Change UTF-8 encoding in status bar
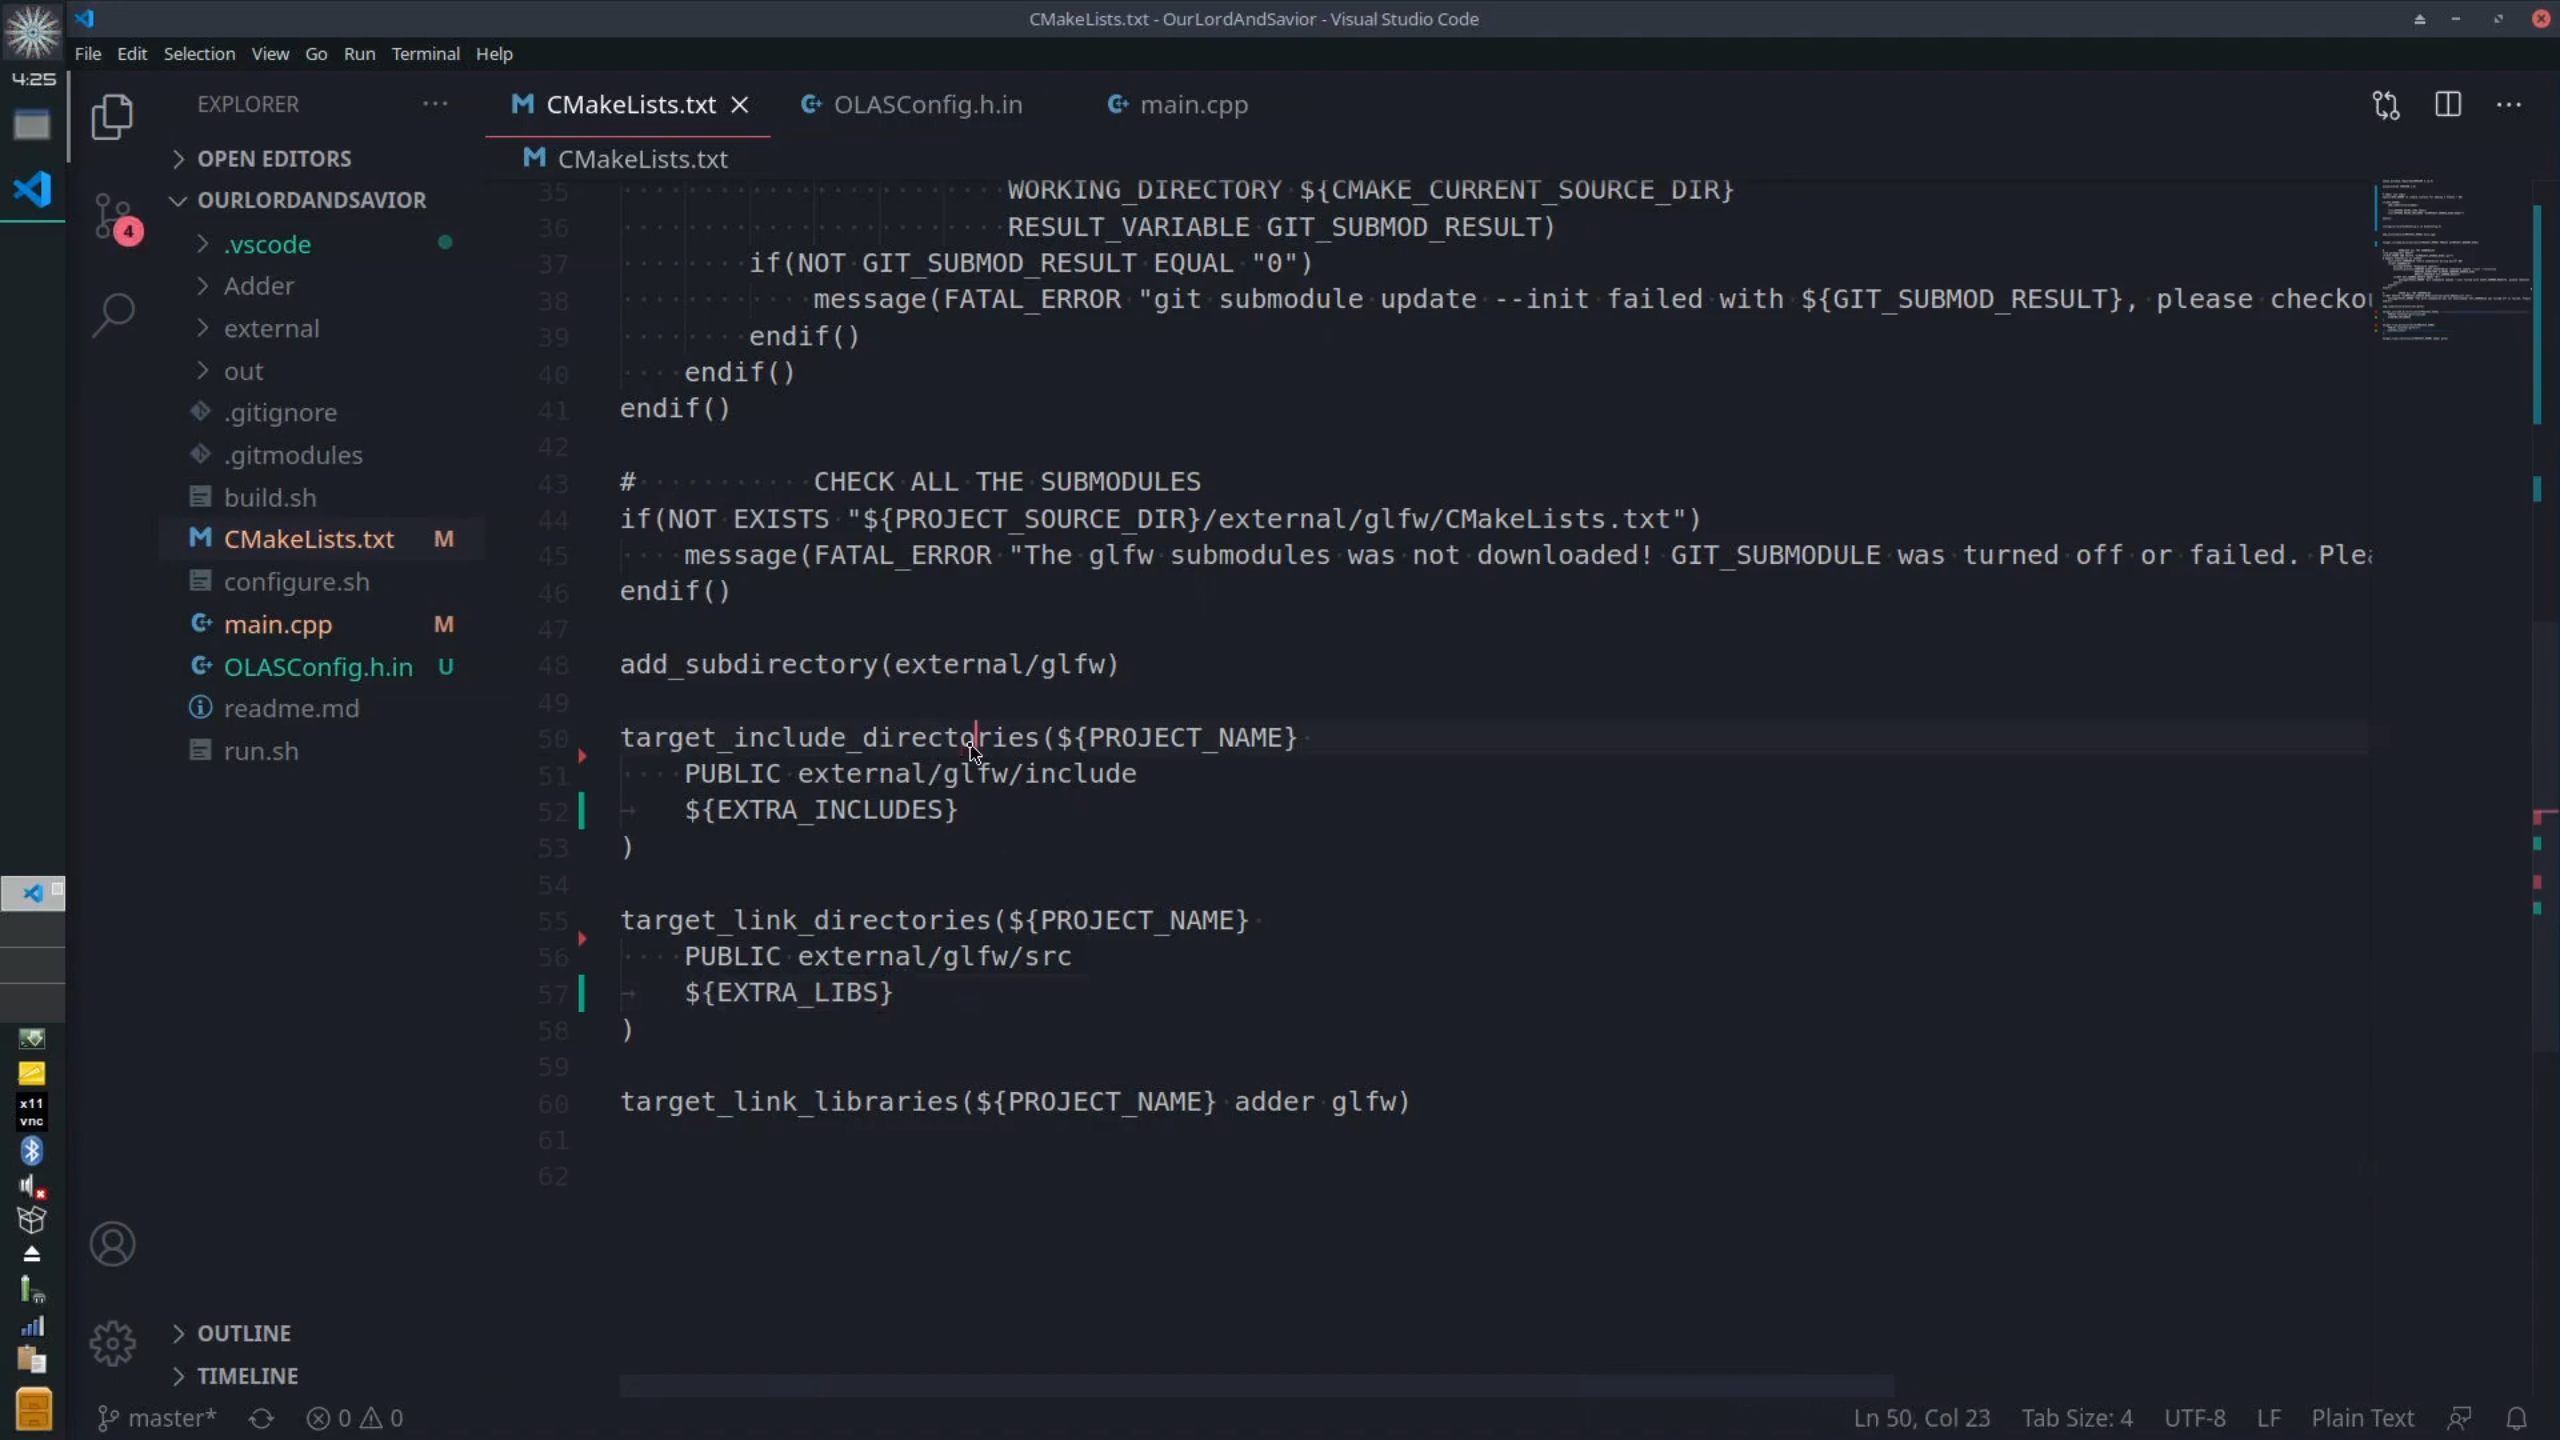The width and height of the screenshot is (2560, 1440). pos(2195,1418)
